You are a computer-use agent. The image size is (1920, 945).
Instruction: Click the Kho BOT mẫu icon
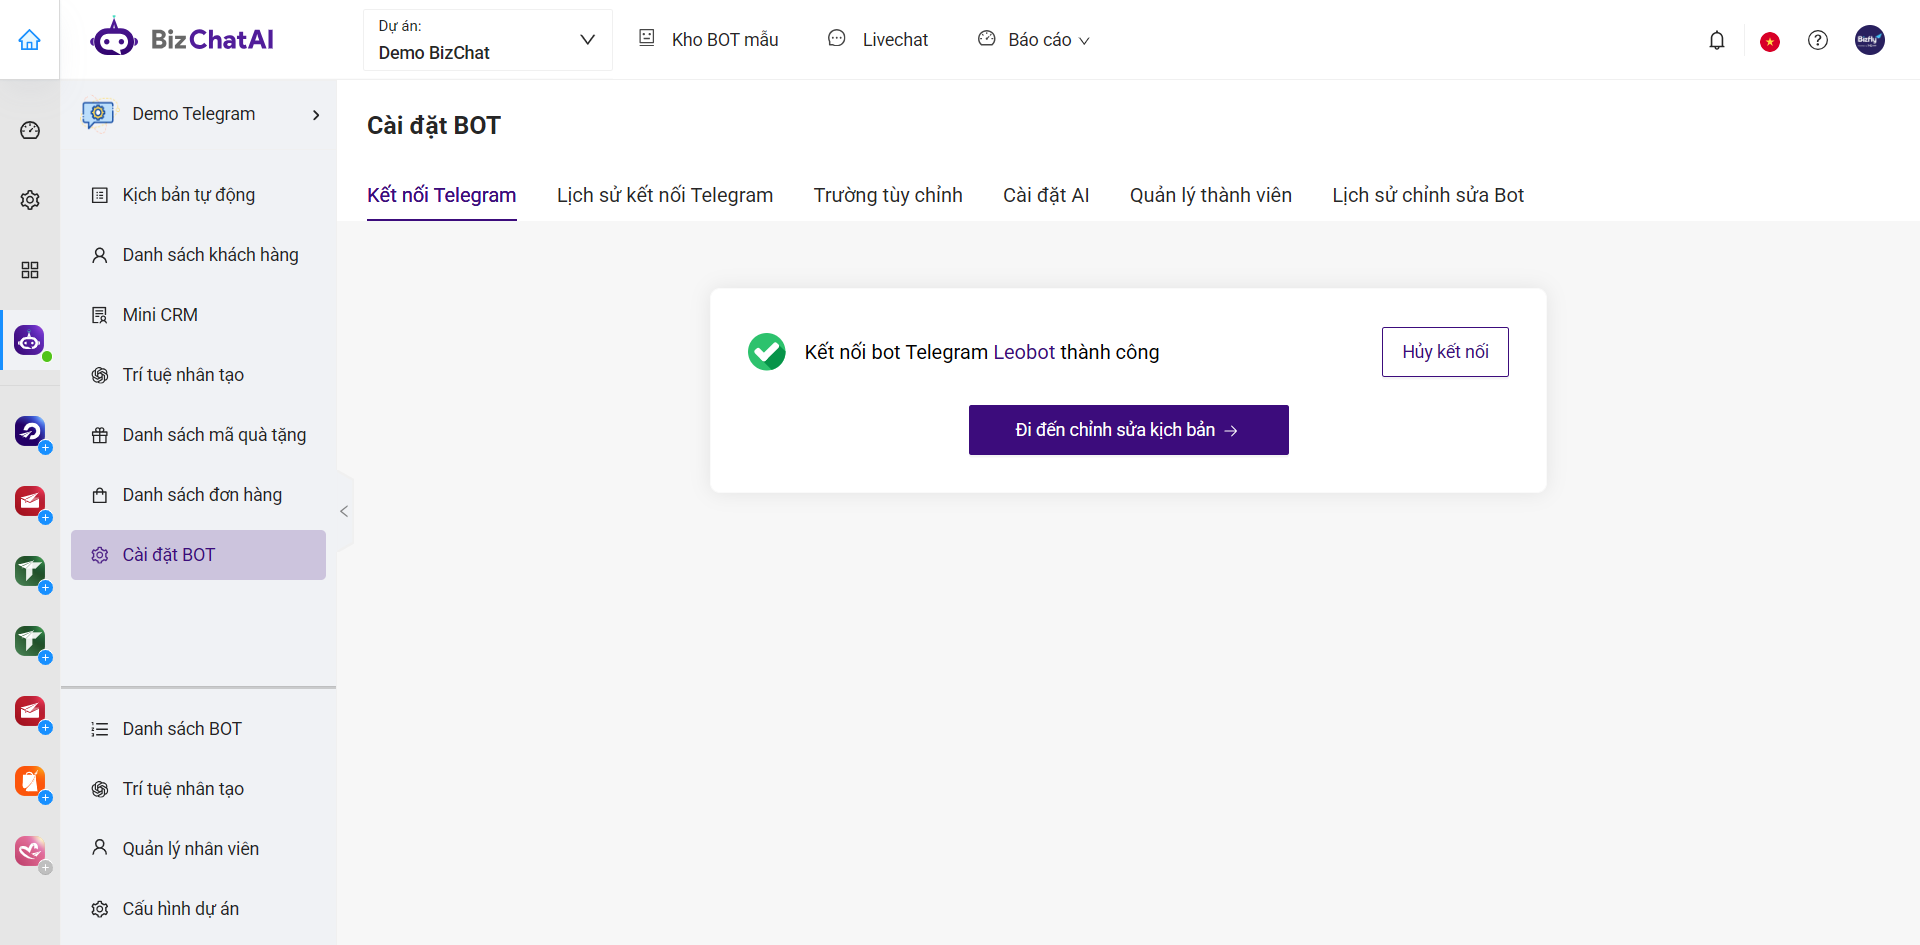(x=647, y=38)
